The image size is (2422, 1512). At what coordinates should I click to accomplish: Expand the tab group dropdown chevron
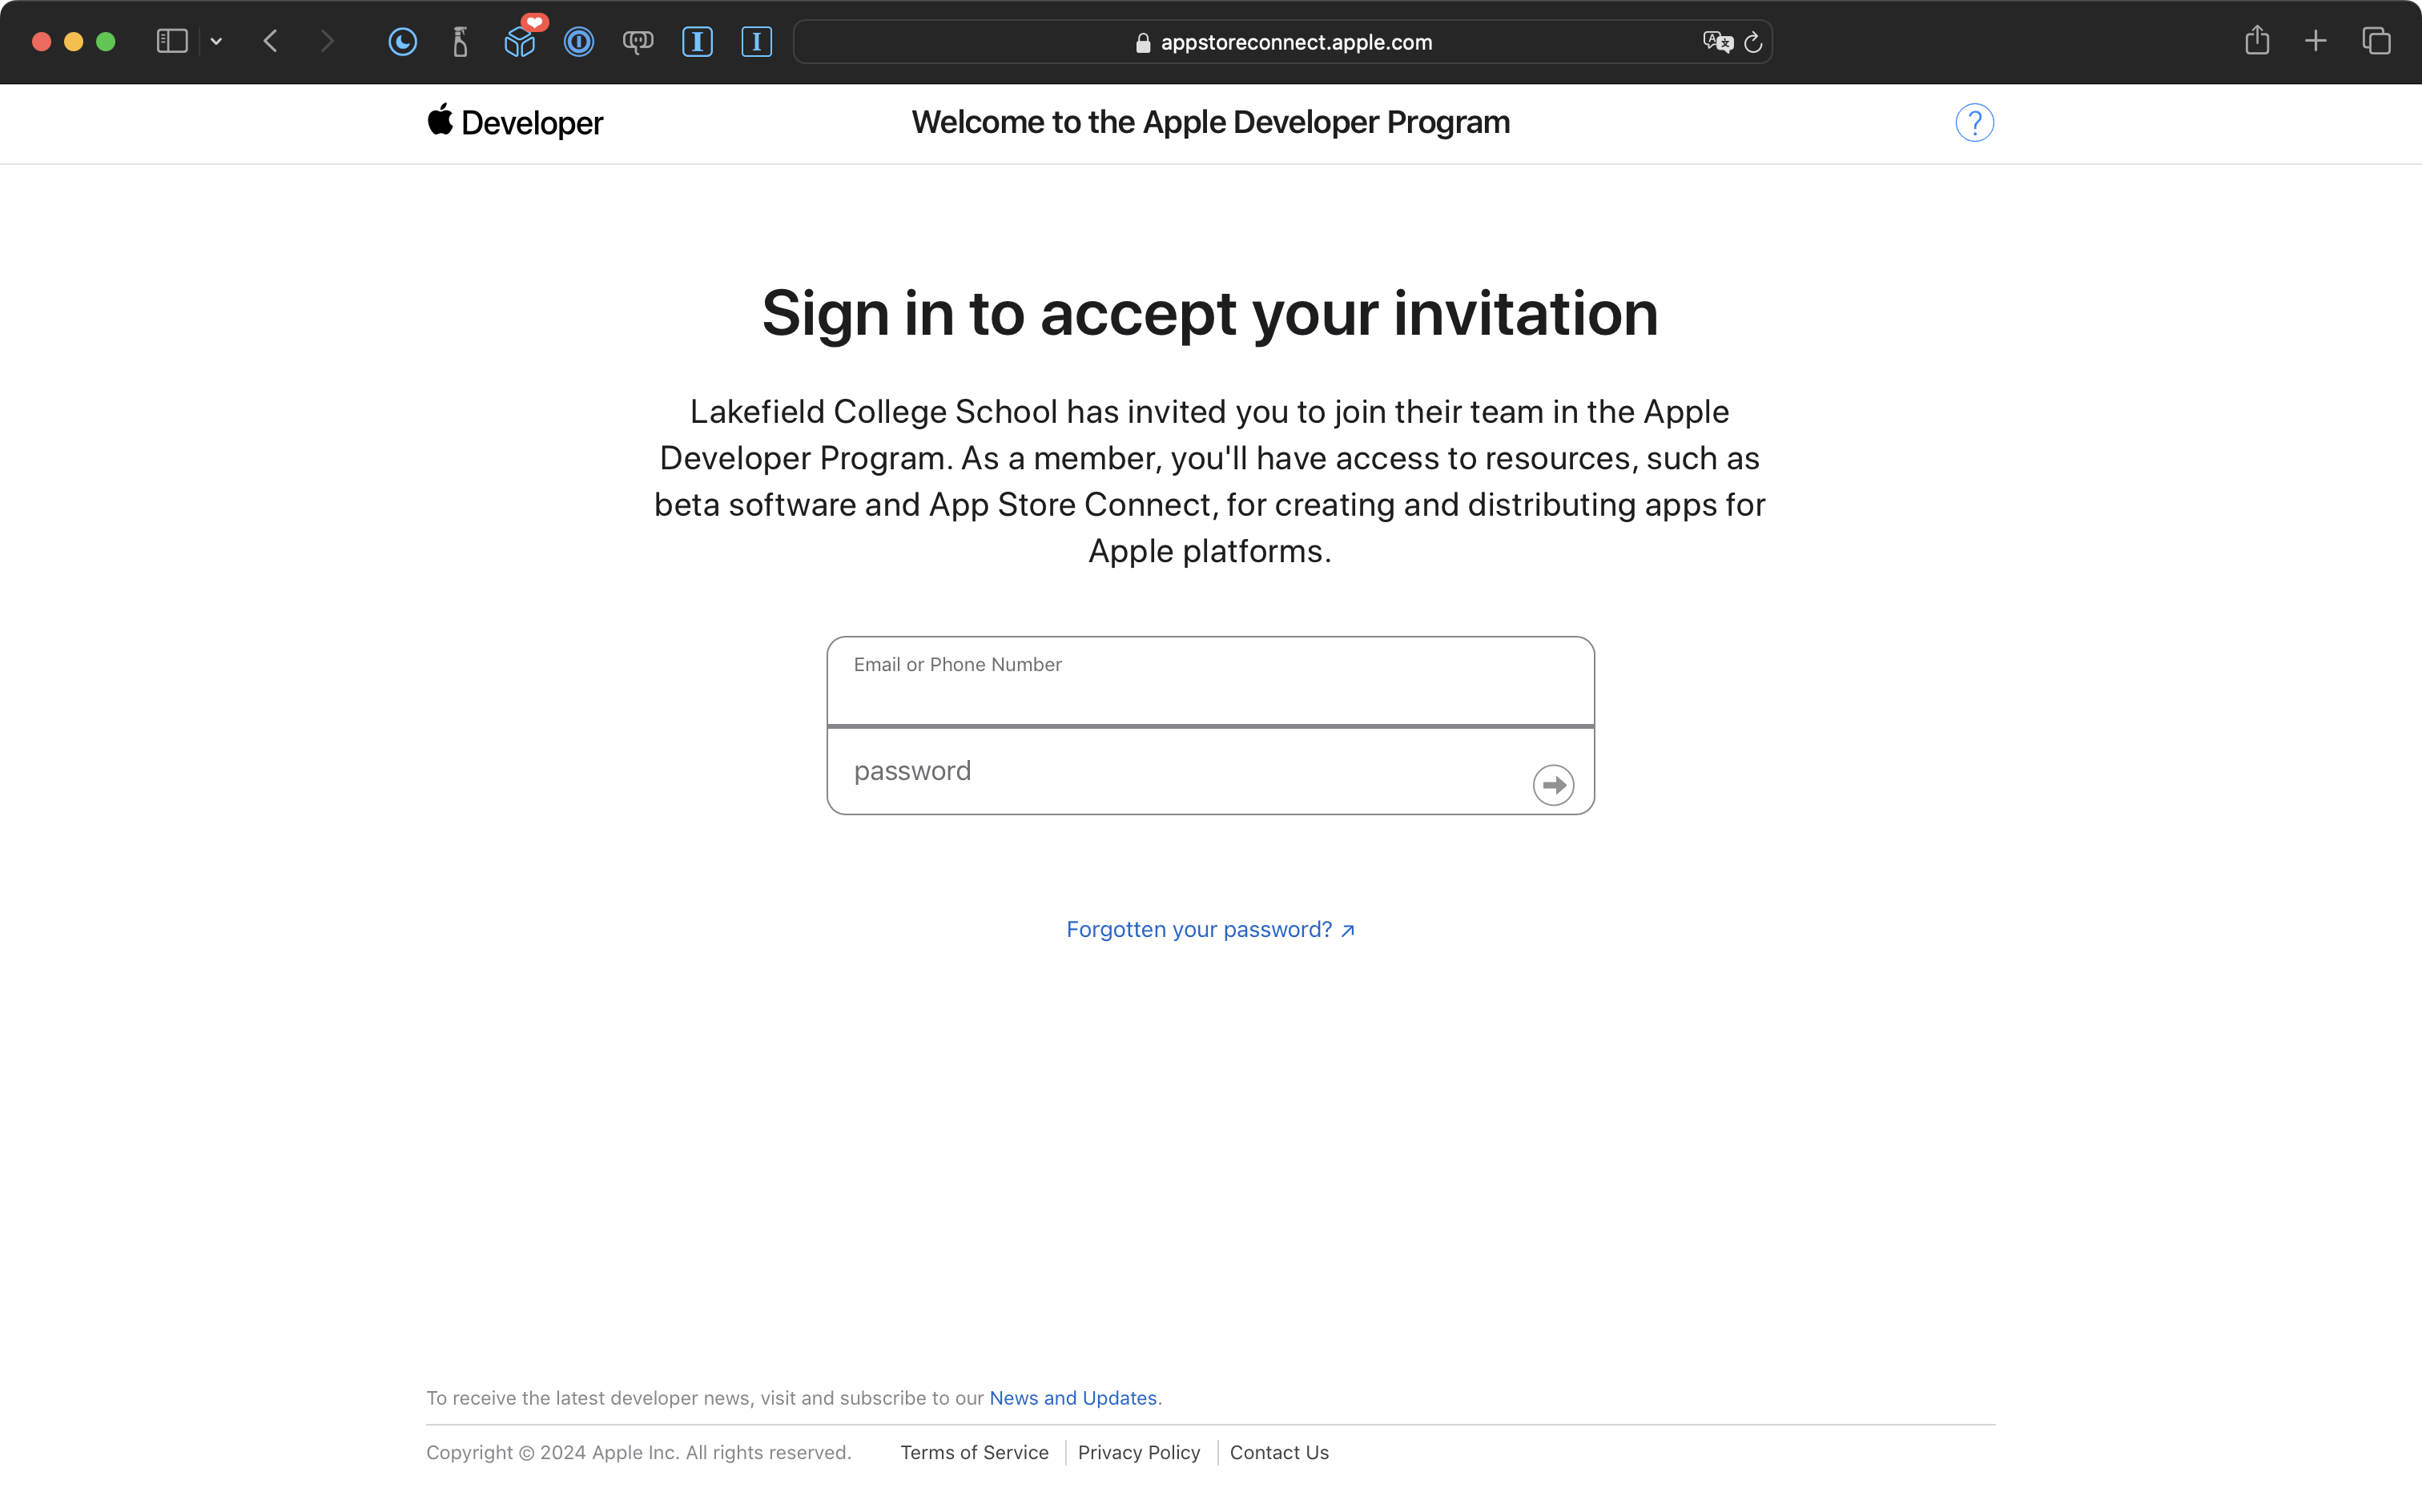[216, 41]
